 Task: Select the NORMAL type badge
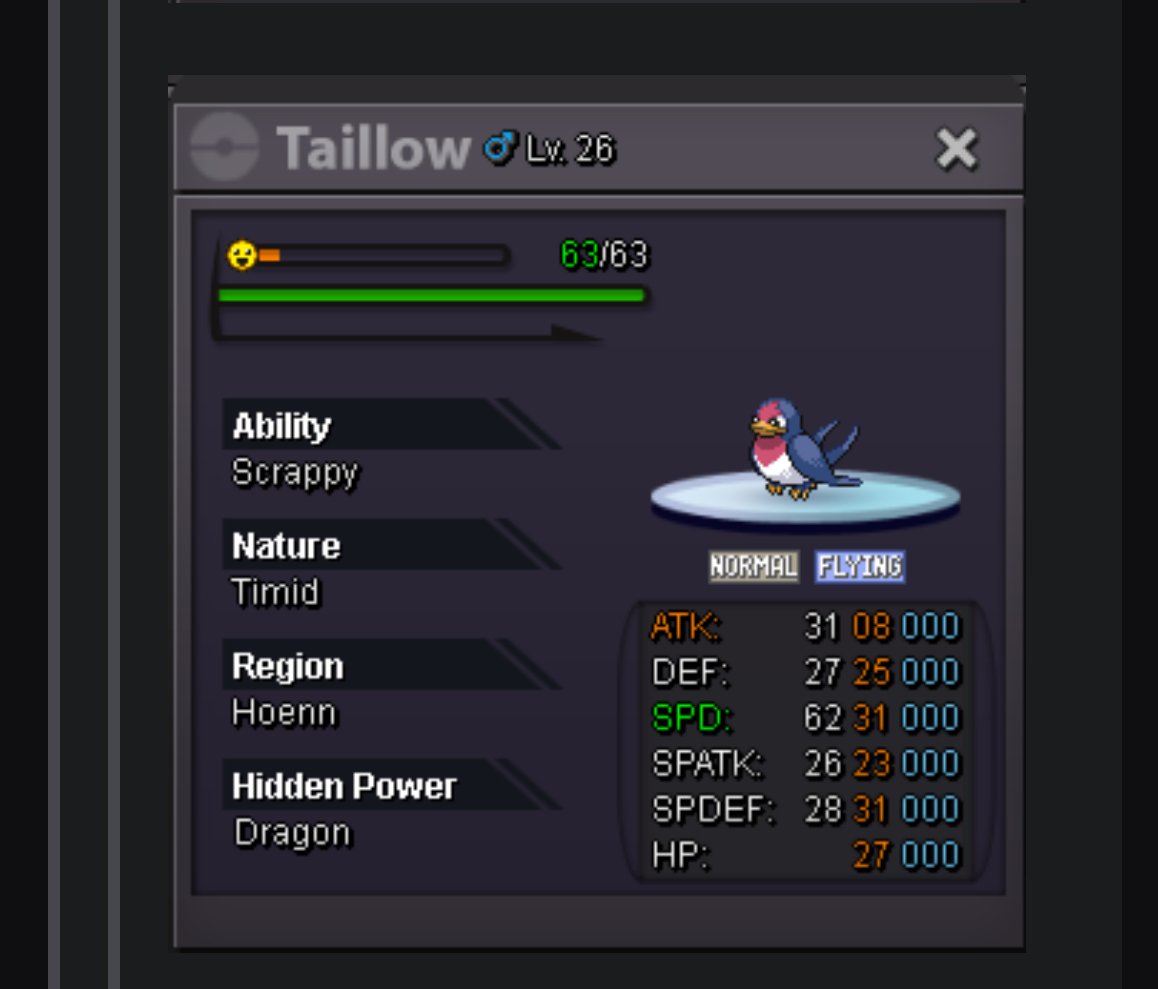(x=753, y=567)
